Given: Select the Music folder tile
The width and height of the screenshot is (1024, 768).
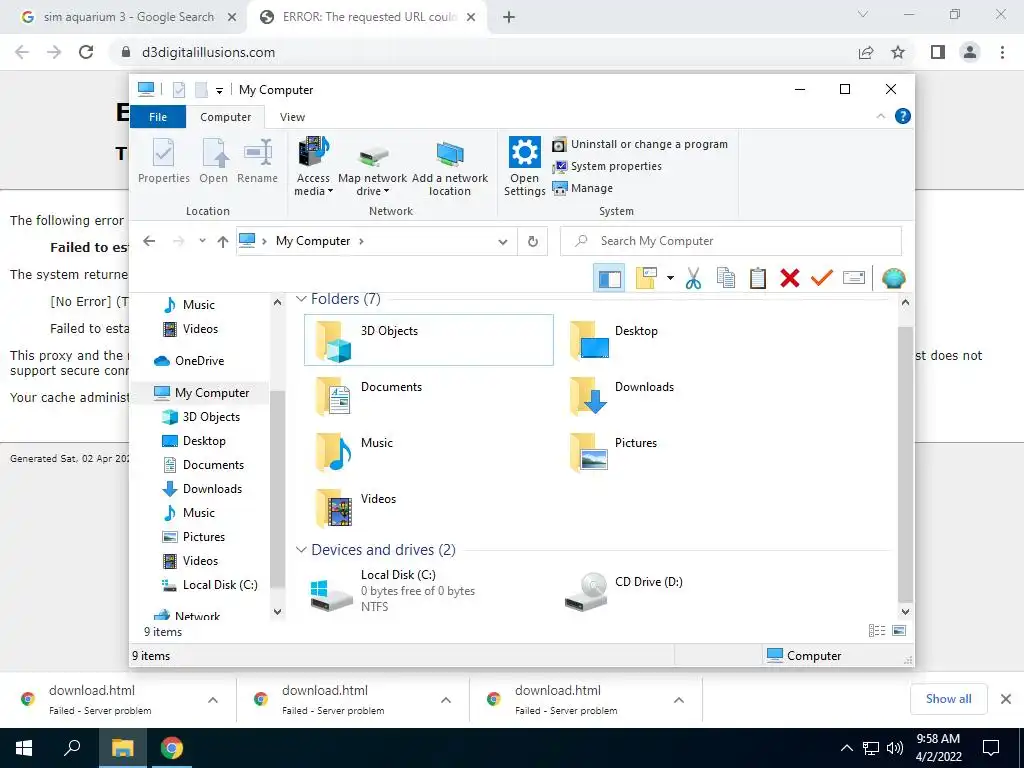Looking at the screenshot, I should click(x=428, y=452).
